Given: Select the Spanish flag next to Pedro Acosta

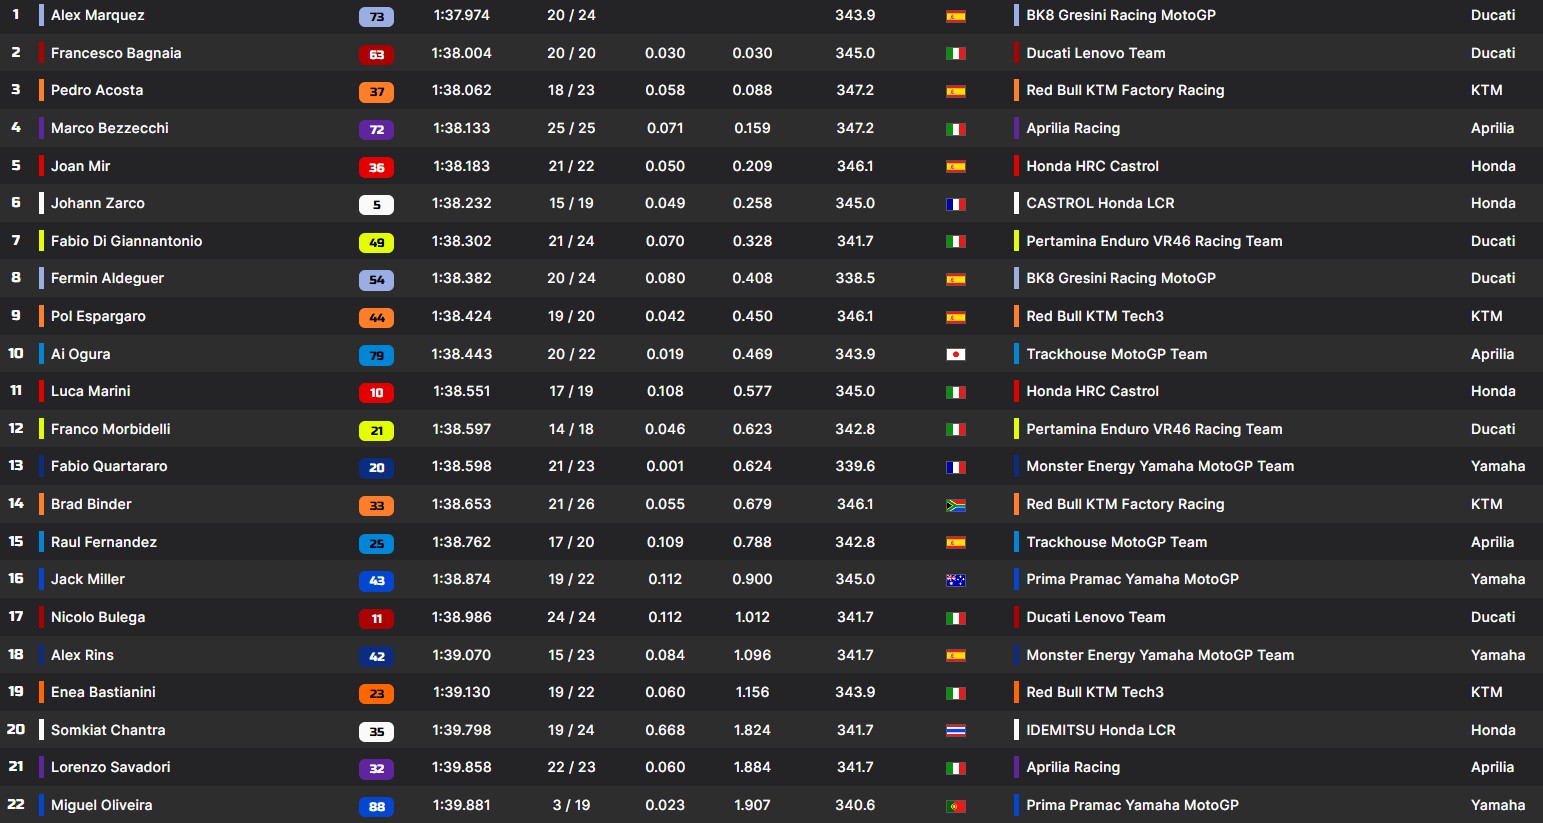Looking at the screenshot, I should click(x=956, y=90).
